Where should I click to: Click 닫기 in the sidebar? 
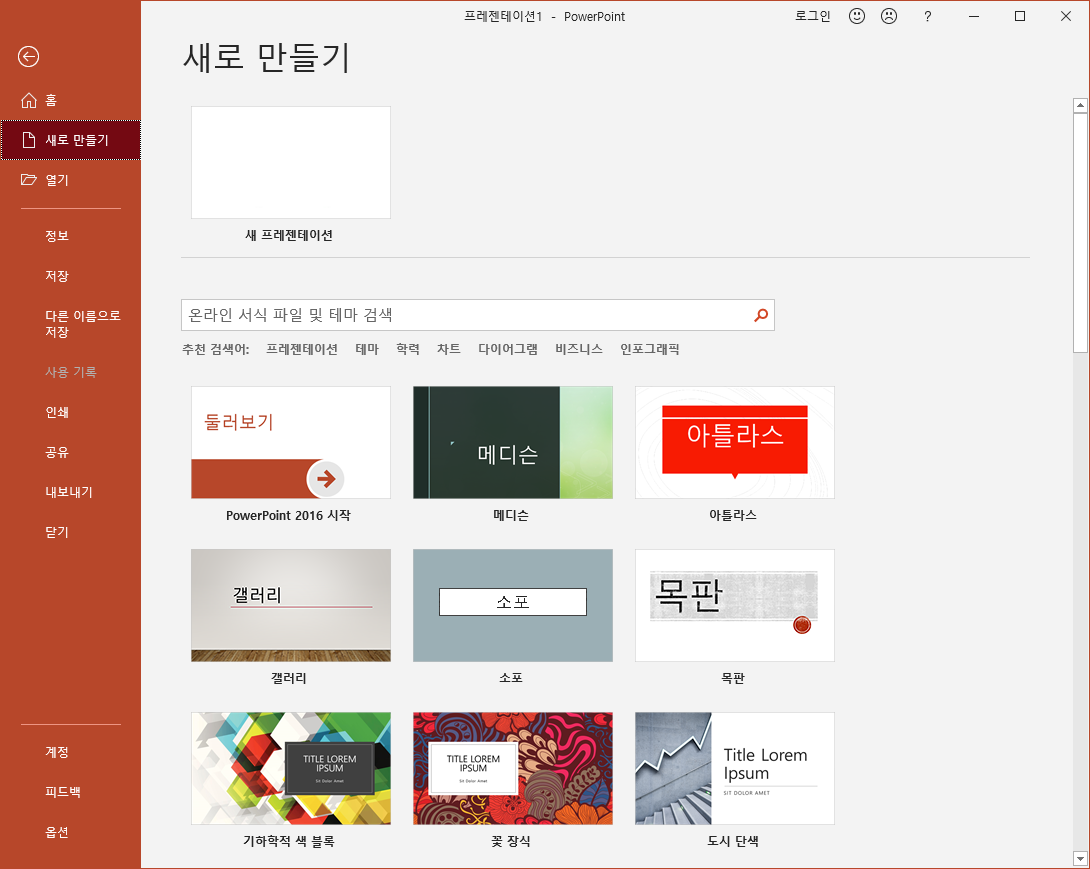click(57, 533)
